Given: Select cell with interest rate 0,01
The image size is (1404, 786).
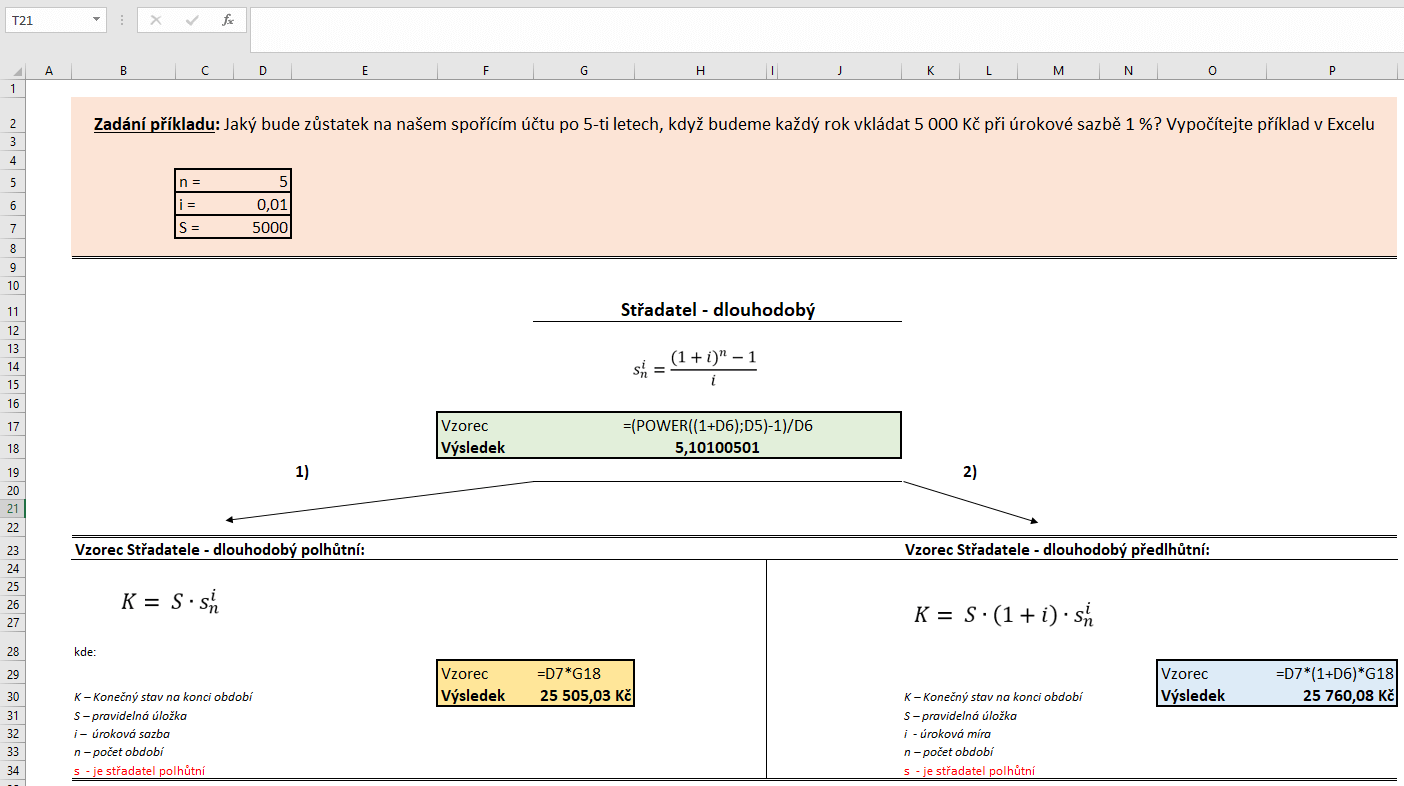Looking at the screenshot, I should click(262, 205).
